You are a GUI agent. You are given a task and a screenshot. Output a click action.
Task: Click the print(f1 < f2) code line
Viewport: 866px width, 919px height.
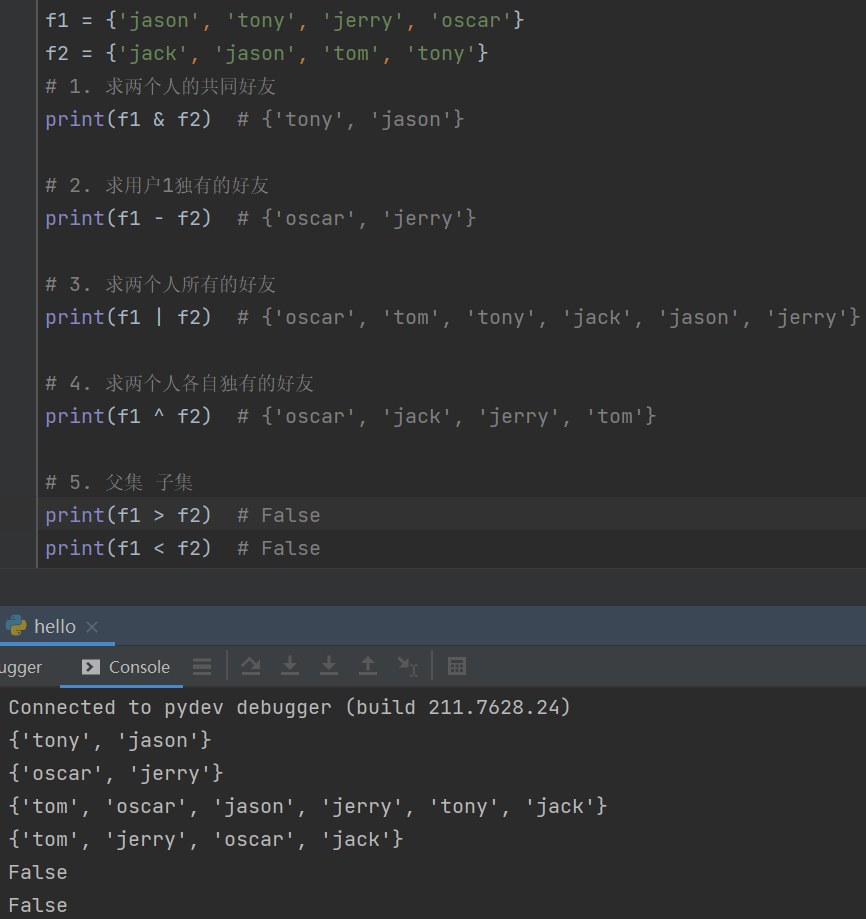[183, 549]
